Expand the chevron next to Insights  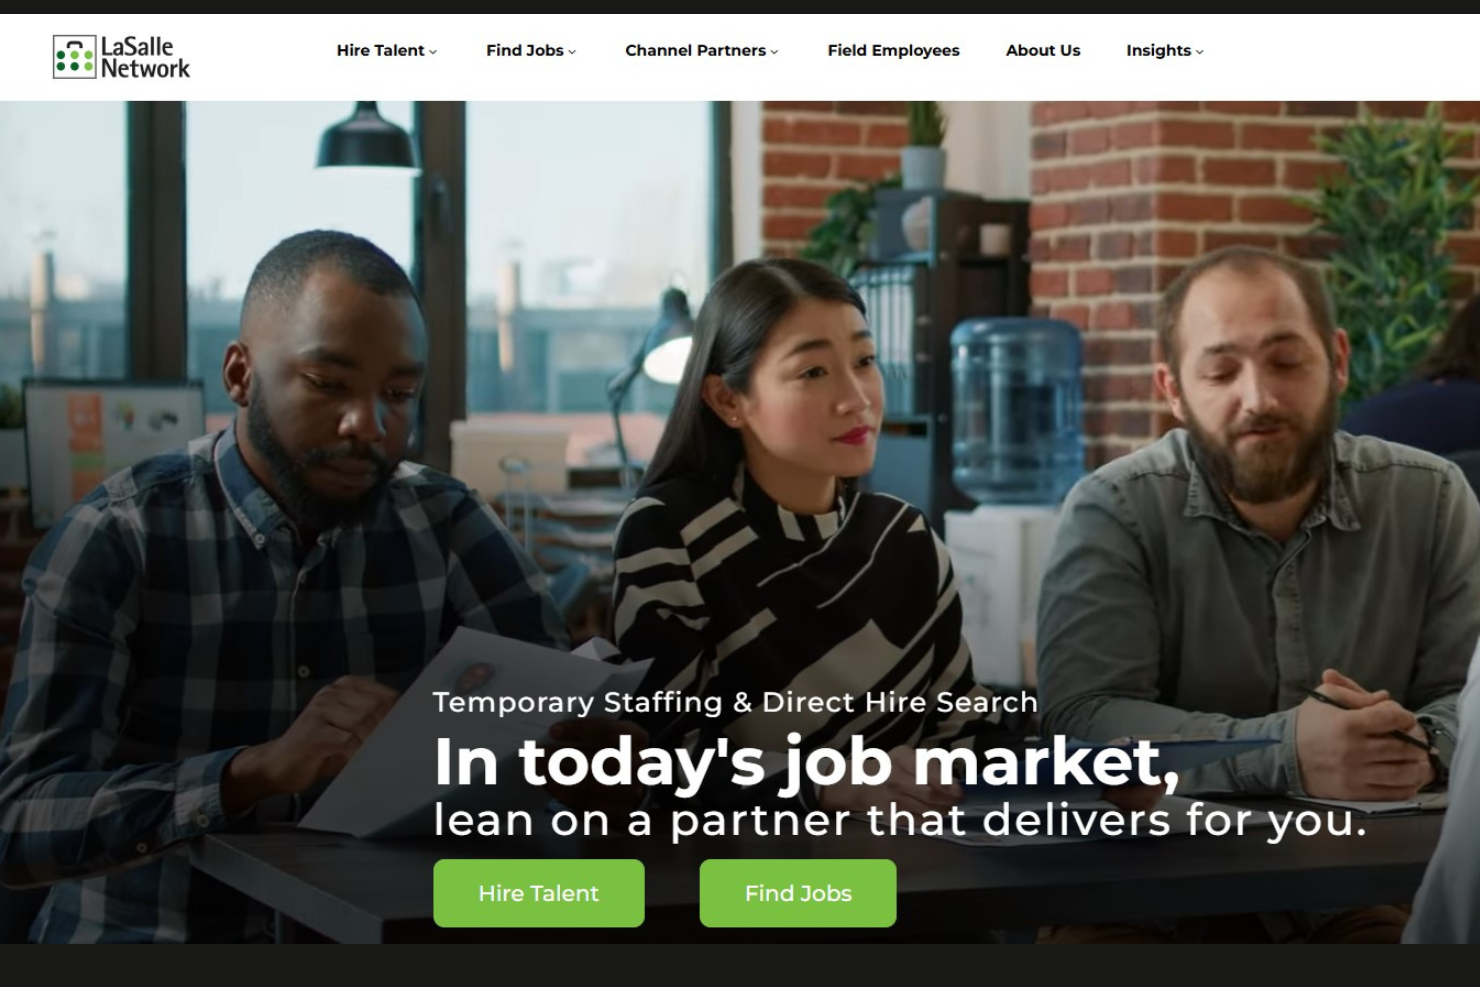point(1200,52)
